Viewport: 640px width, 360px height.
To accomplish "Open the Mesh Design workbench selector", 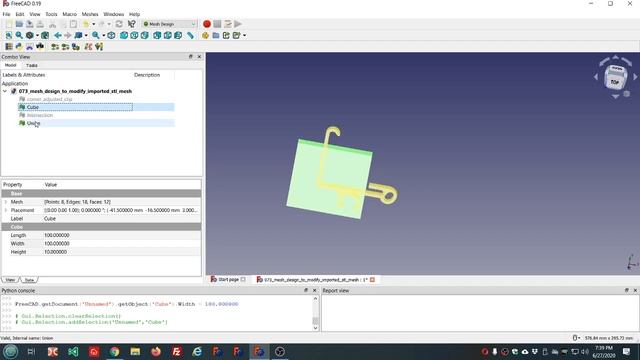I will 169,24.
